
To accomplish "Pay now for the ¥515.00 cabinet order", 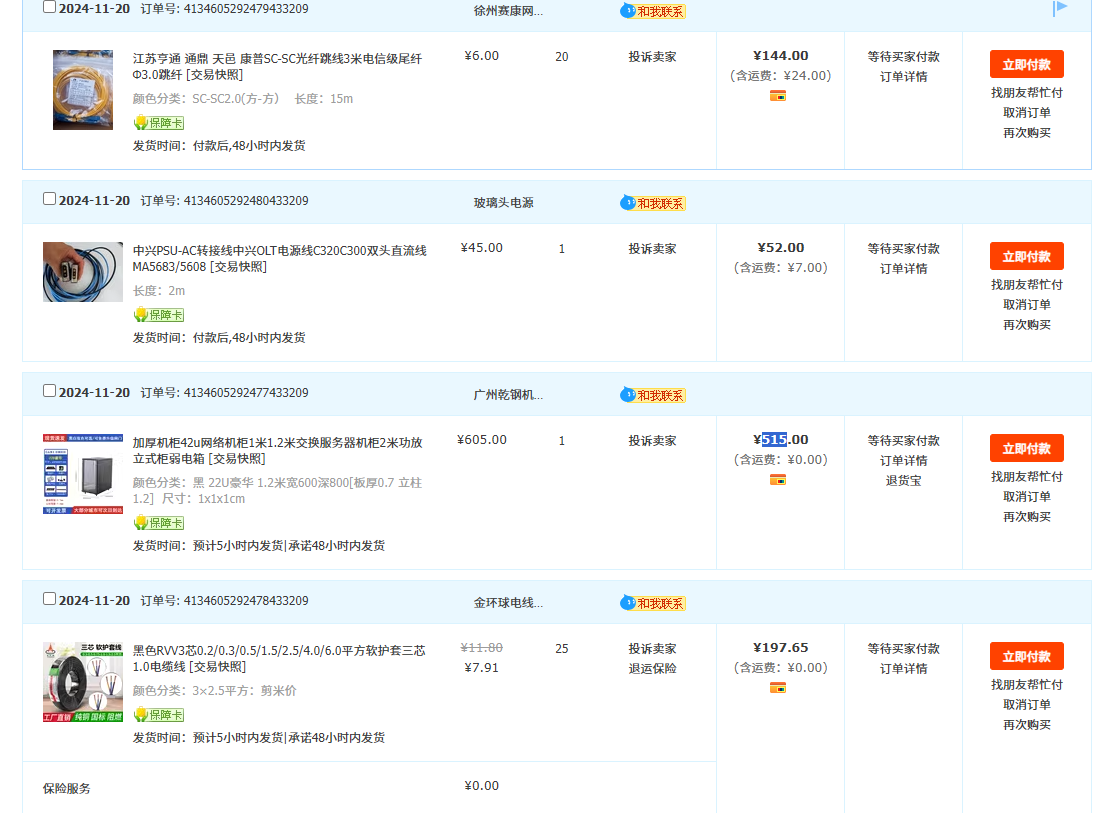I will [1026, 448].
